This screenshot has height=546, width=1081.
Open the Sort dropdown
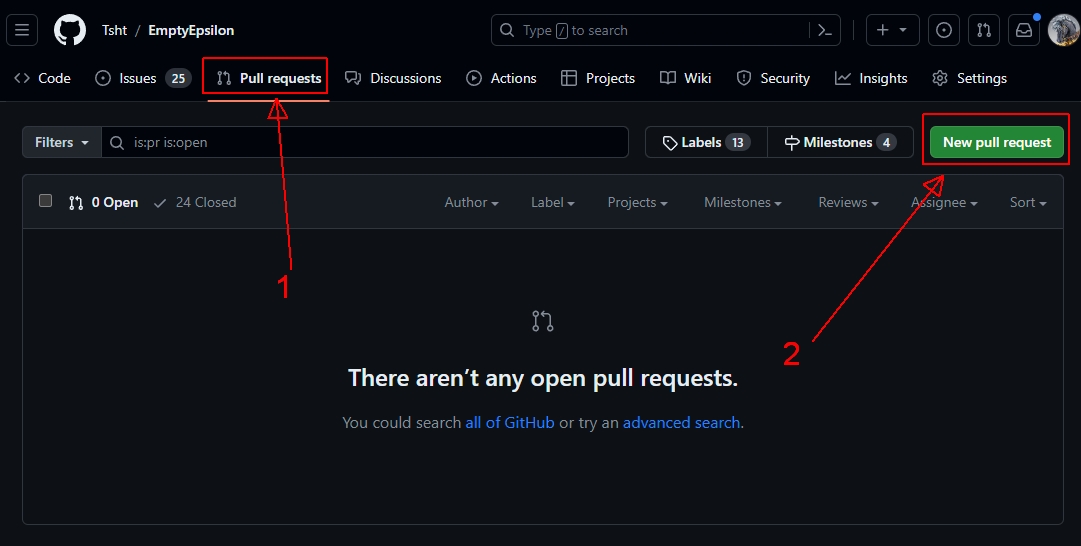click(x=1028, y=203)
